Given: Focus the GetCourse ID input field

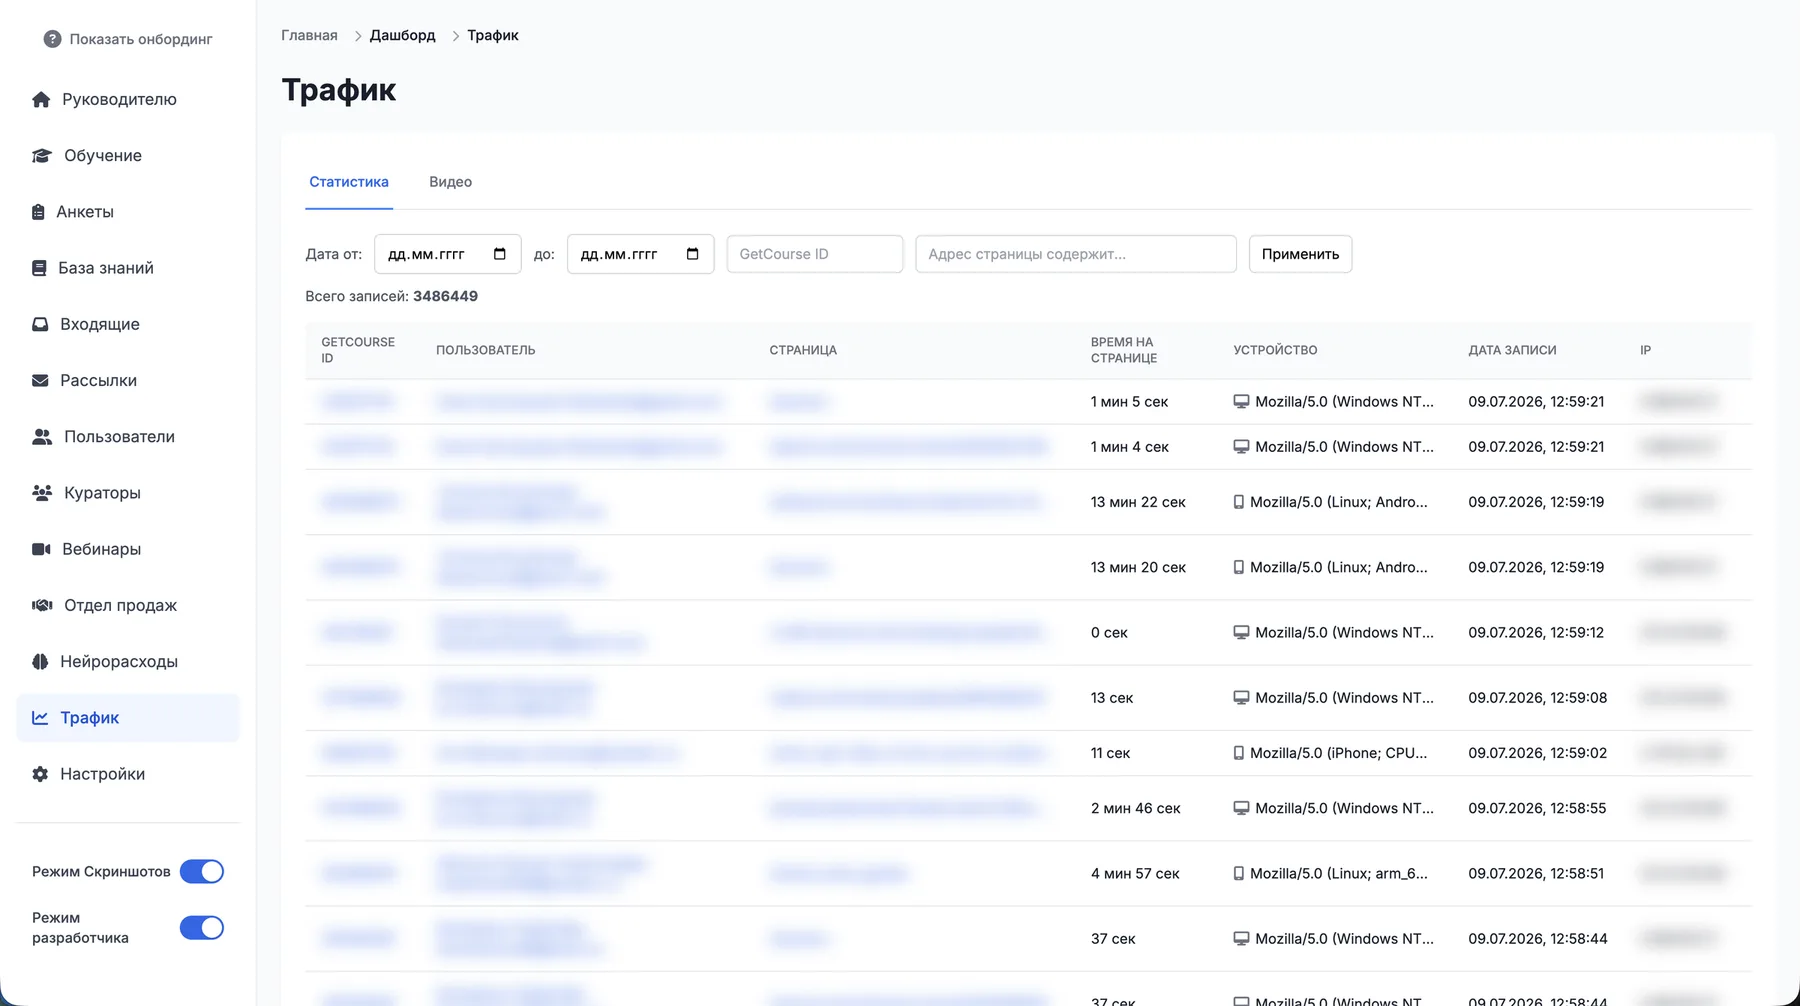Looking at the screenshot, I should coord(815,254).
